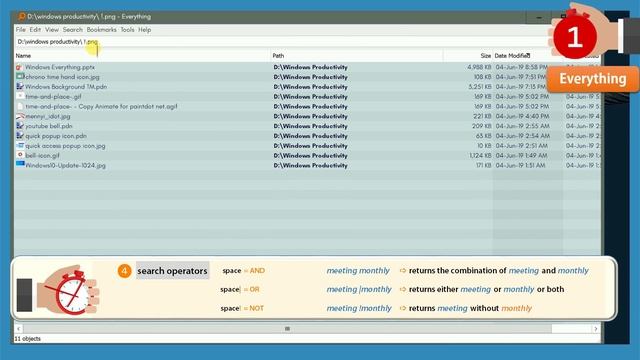Click the thumbnail icon of mennyi_idot.jpg

[20, 116]
